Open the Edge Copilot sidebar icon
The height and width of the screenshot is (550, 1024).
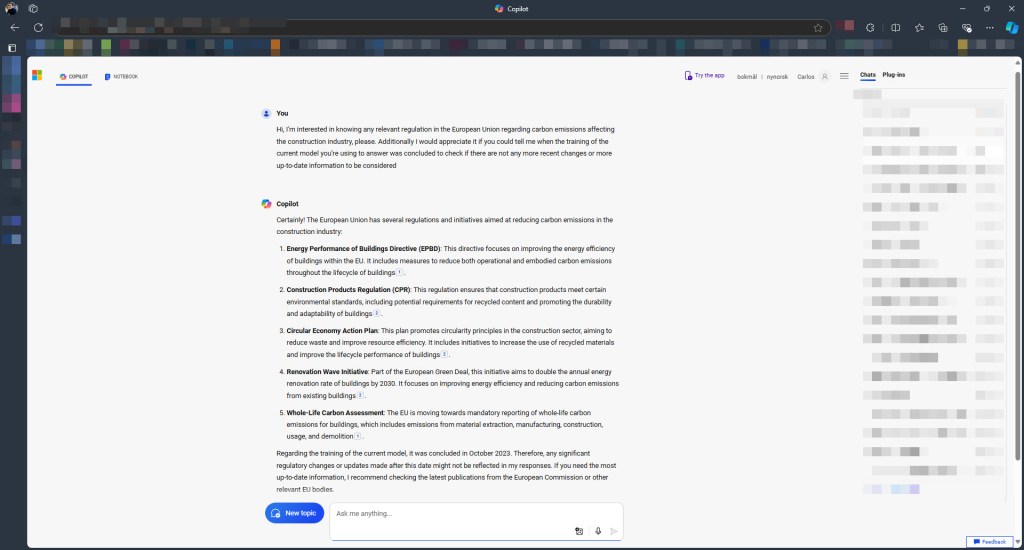1012,27
